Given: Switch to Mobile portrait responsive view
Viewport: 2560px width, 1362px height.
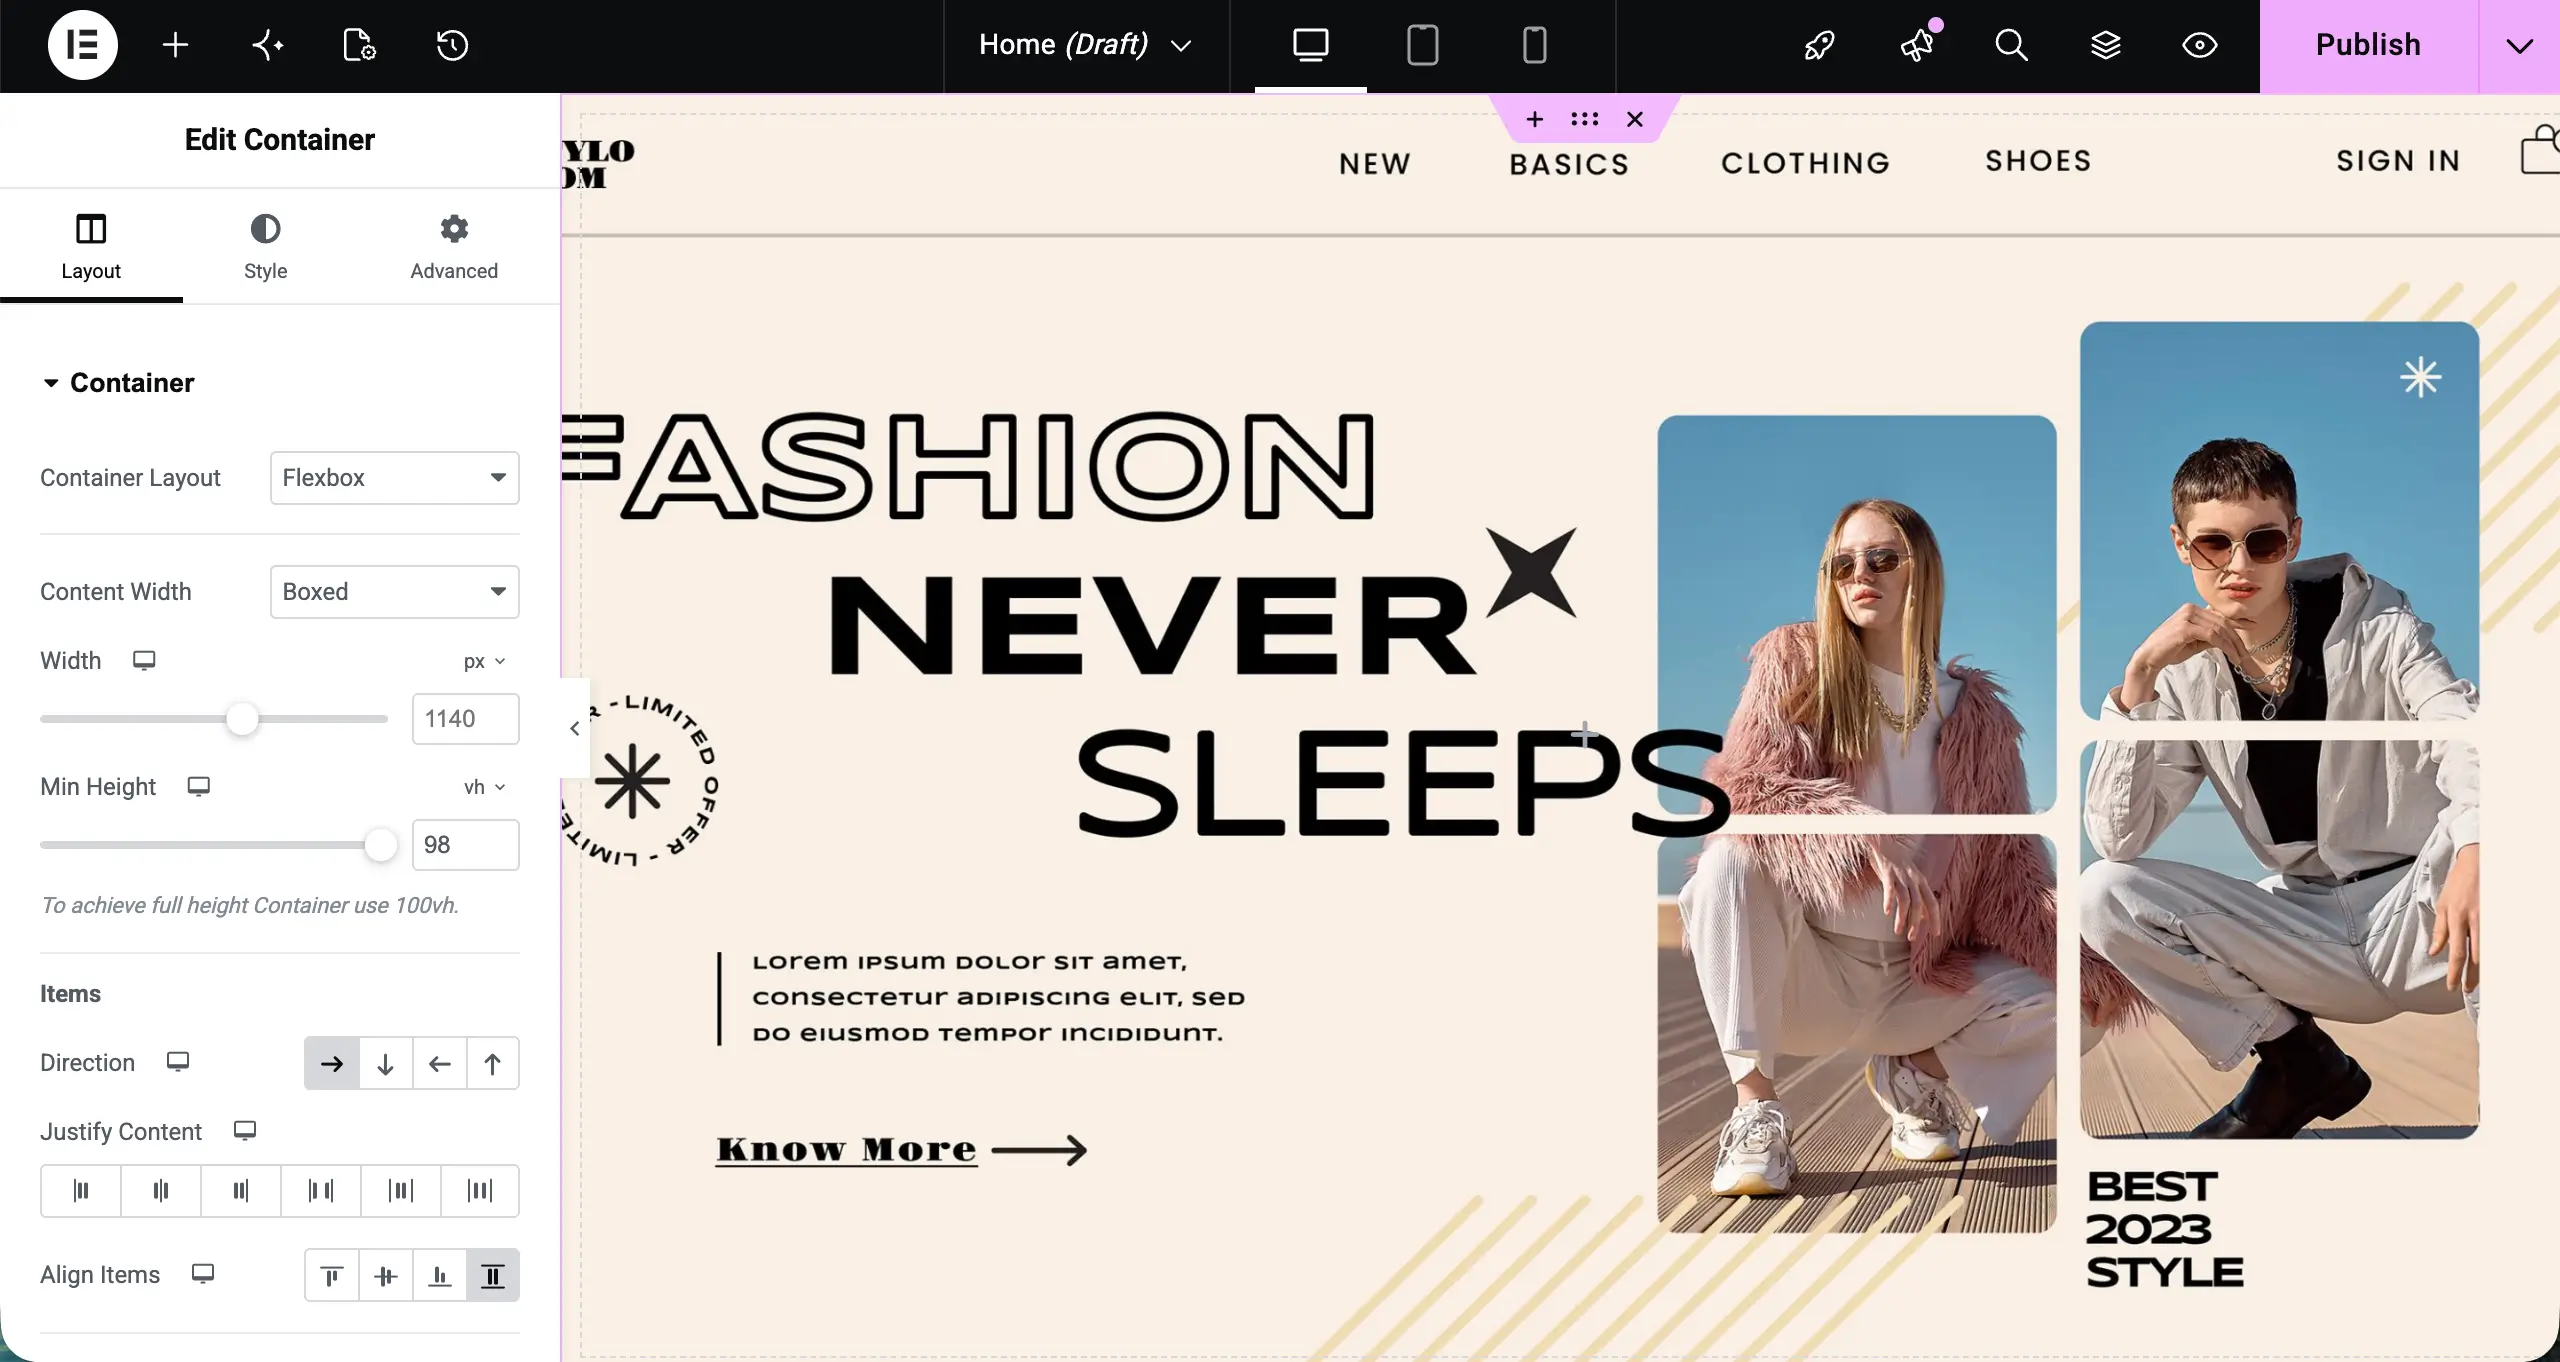Looking at the screenshot, I should point(1534,45).
